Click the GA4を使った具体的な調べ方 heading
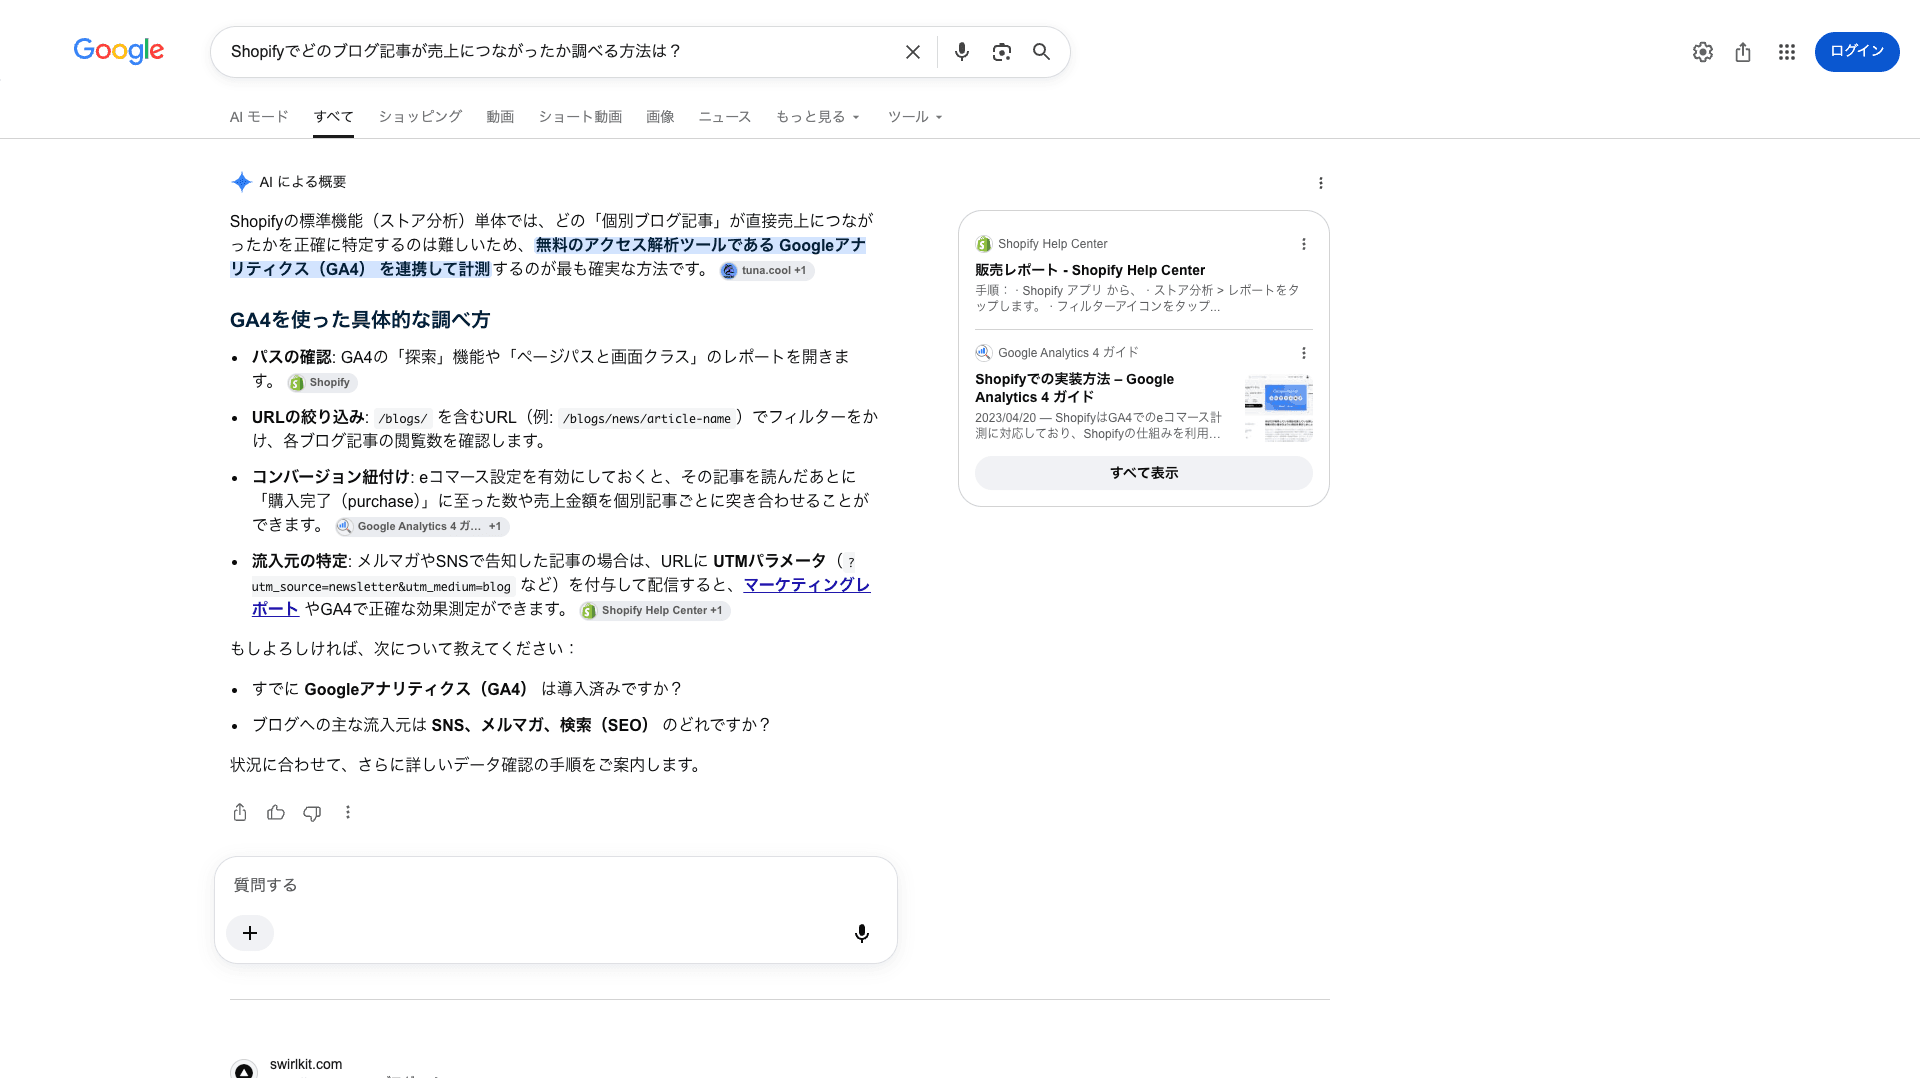Viewport: 1920px width, 1078px height. click(360, 320)
